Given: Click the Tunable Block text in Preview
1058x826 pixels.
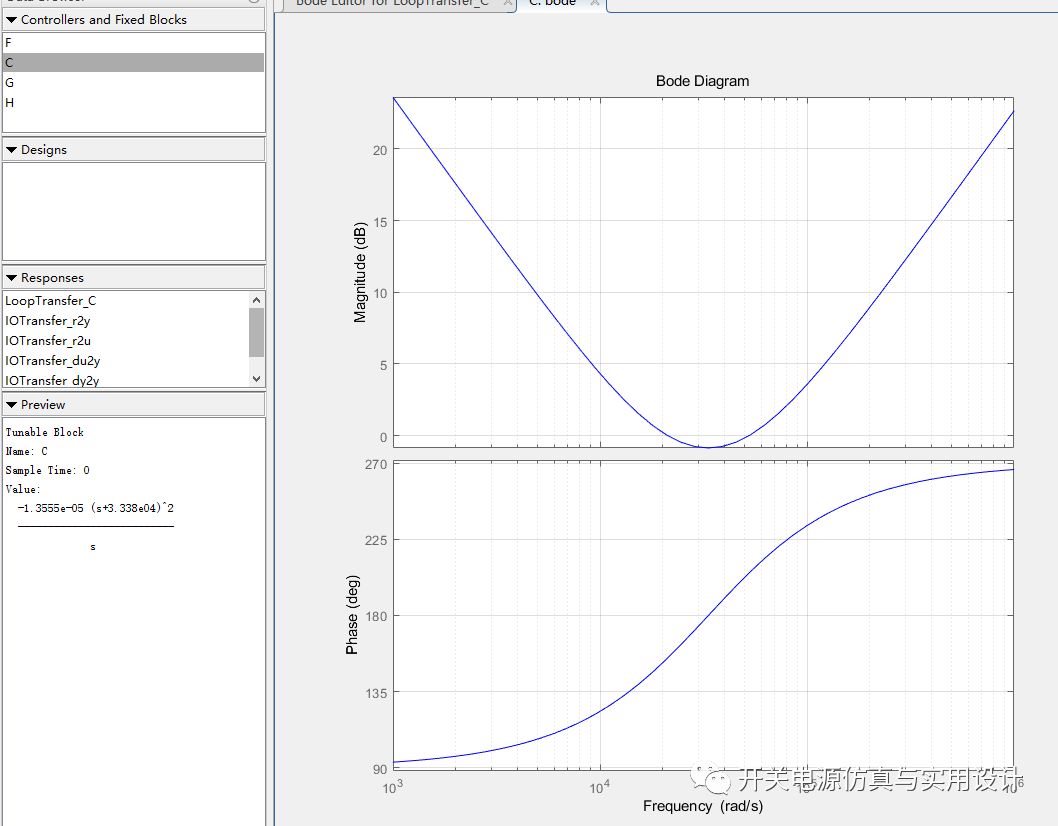Looking at the screenshot, I should pos(45,432).
